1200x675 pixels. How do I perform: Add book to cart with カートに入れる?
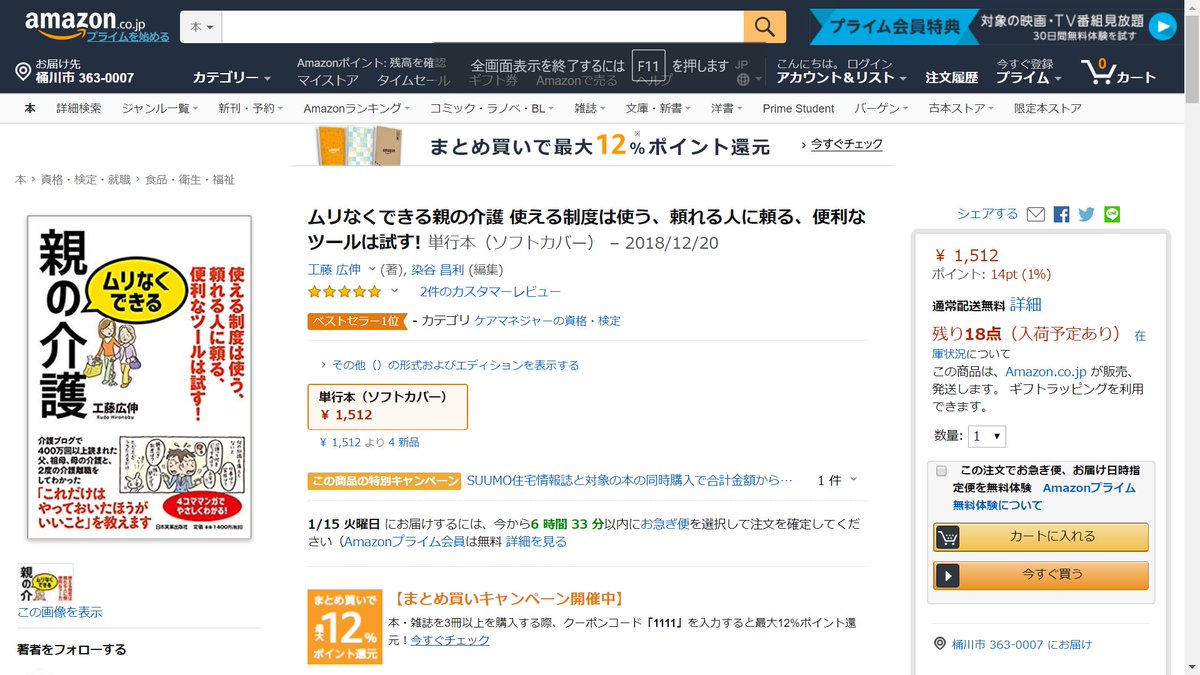point(1041,537)
